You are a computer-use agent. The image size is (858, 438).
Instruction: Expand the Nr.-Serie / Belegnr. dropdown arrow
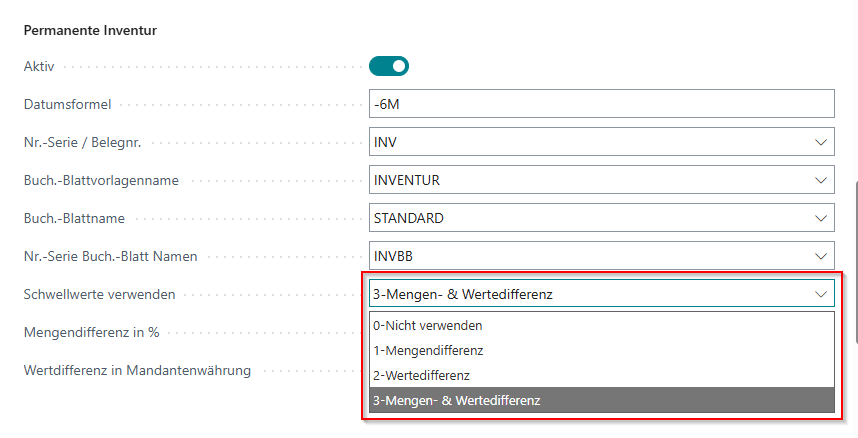[820, 142]
